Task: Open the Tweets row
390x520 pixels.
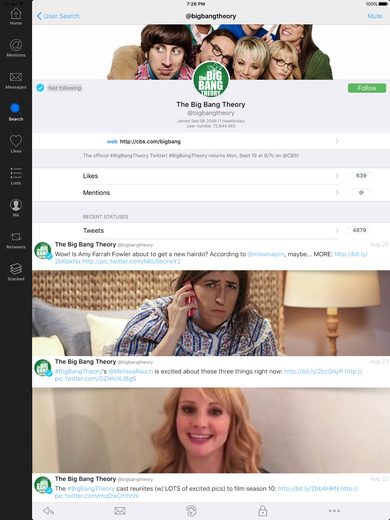Action: pyautogui.click(x=211, y=230)
